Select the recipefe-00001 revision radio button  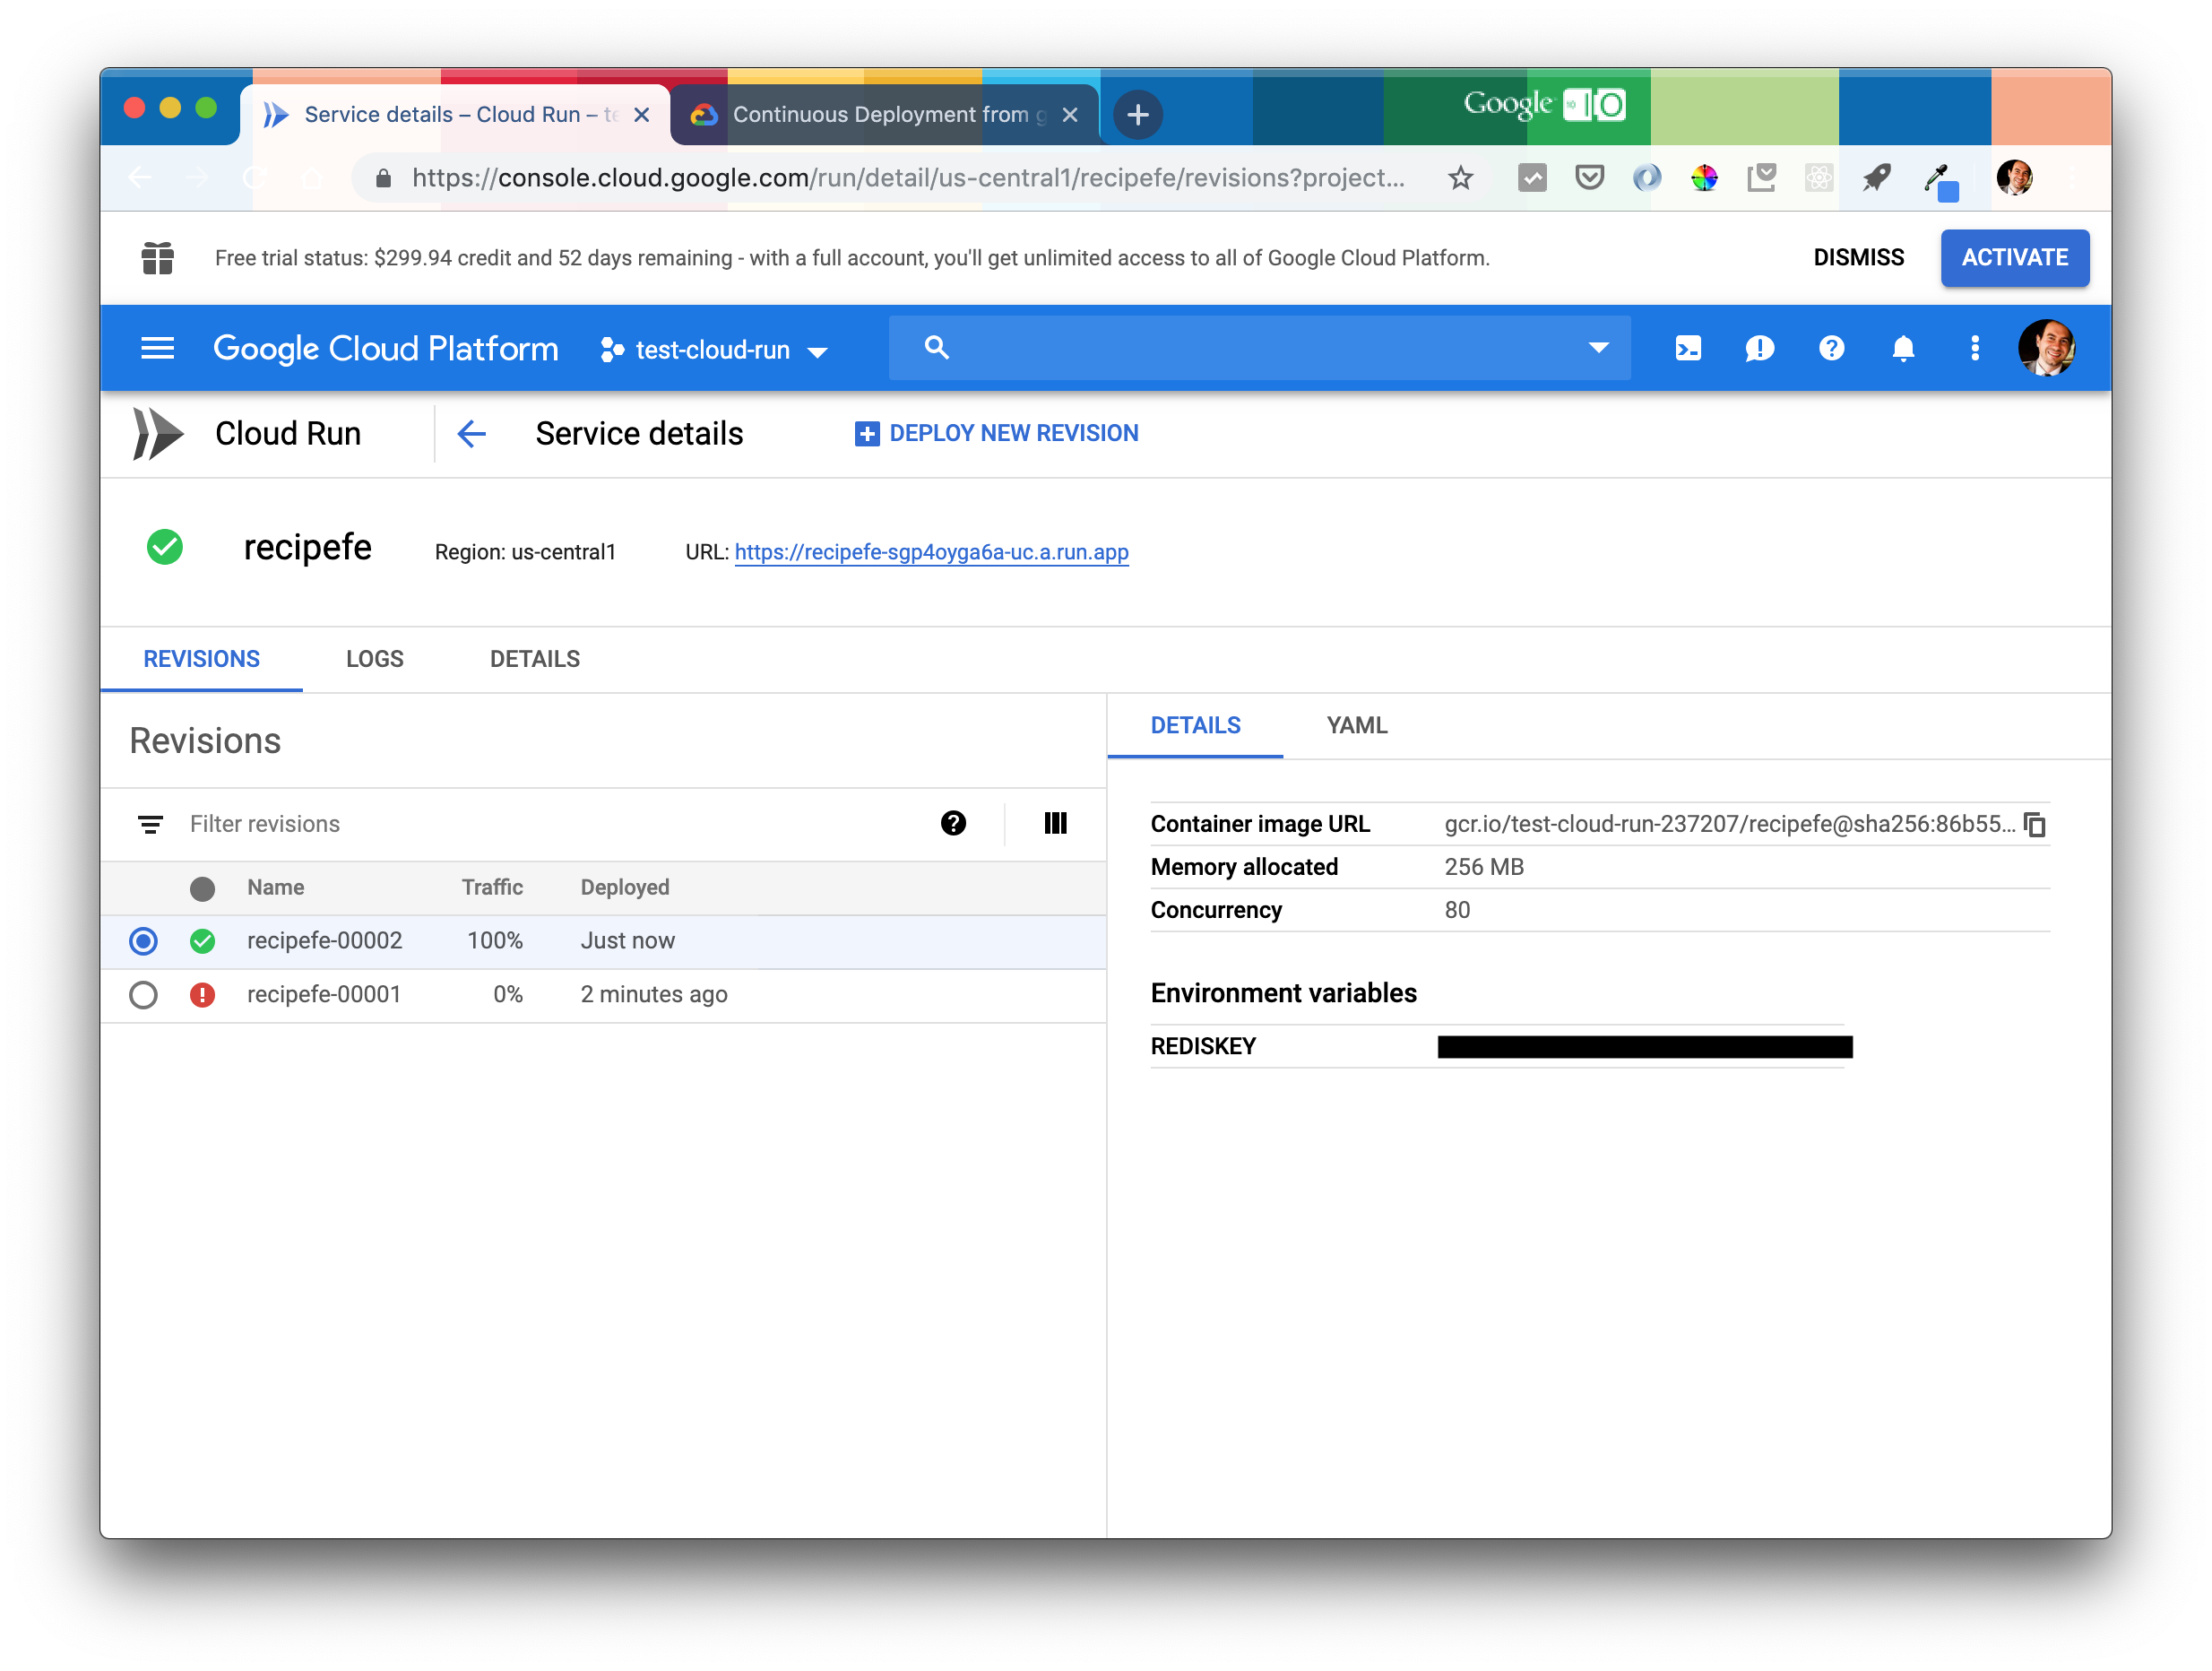tap(143, 995)
